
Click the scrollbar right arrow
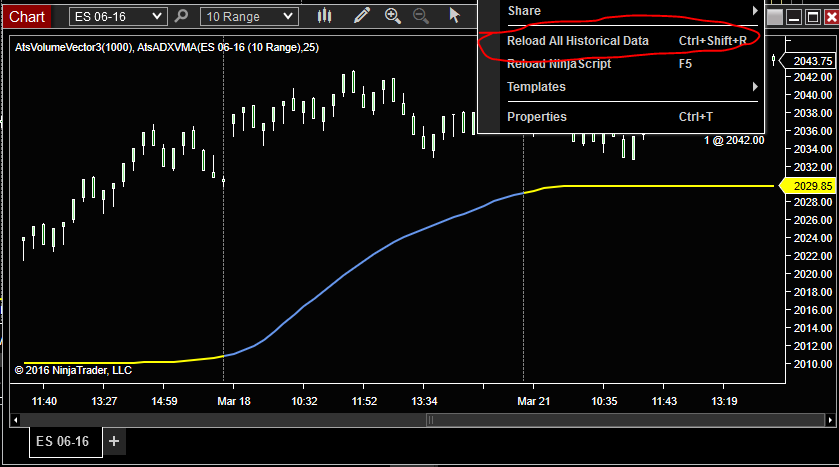pos(830,420)
